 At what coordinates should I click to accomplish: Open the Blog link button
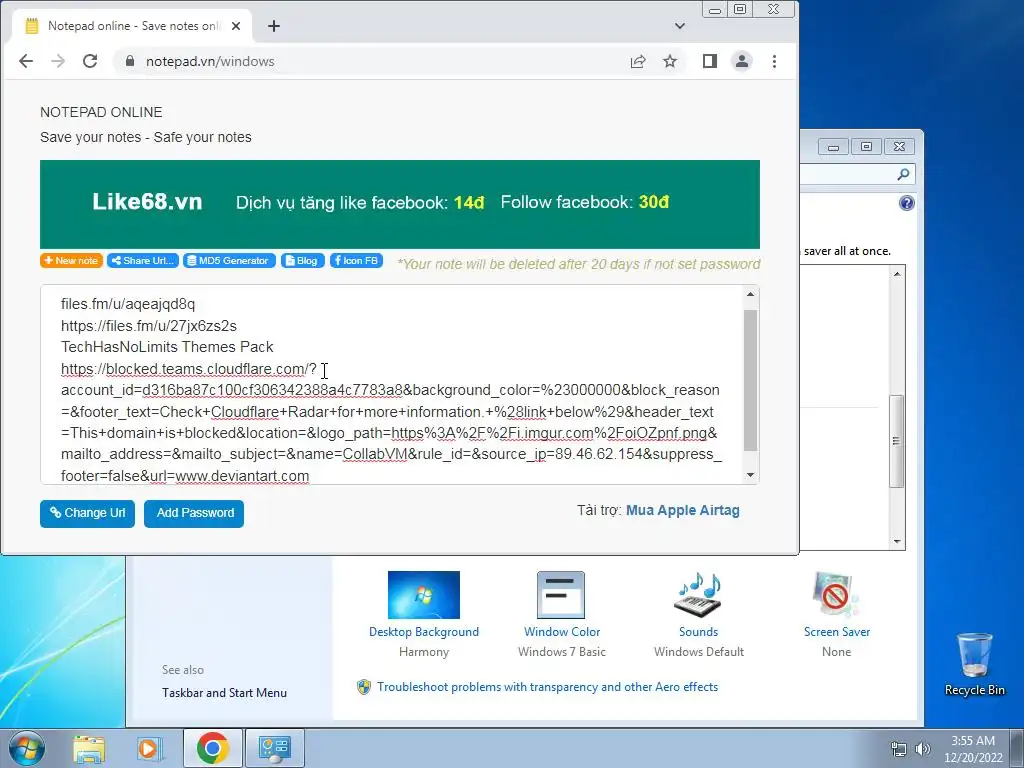[303, 261]
